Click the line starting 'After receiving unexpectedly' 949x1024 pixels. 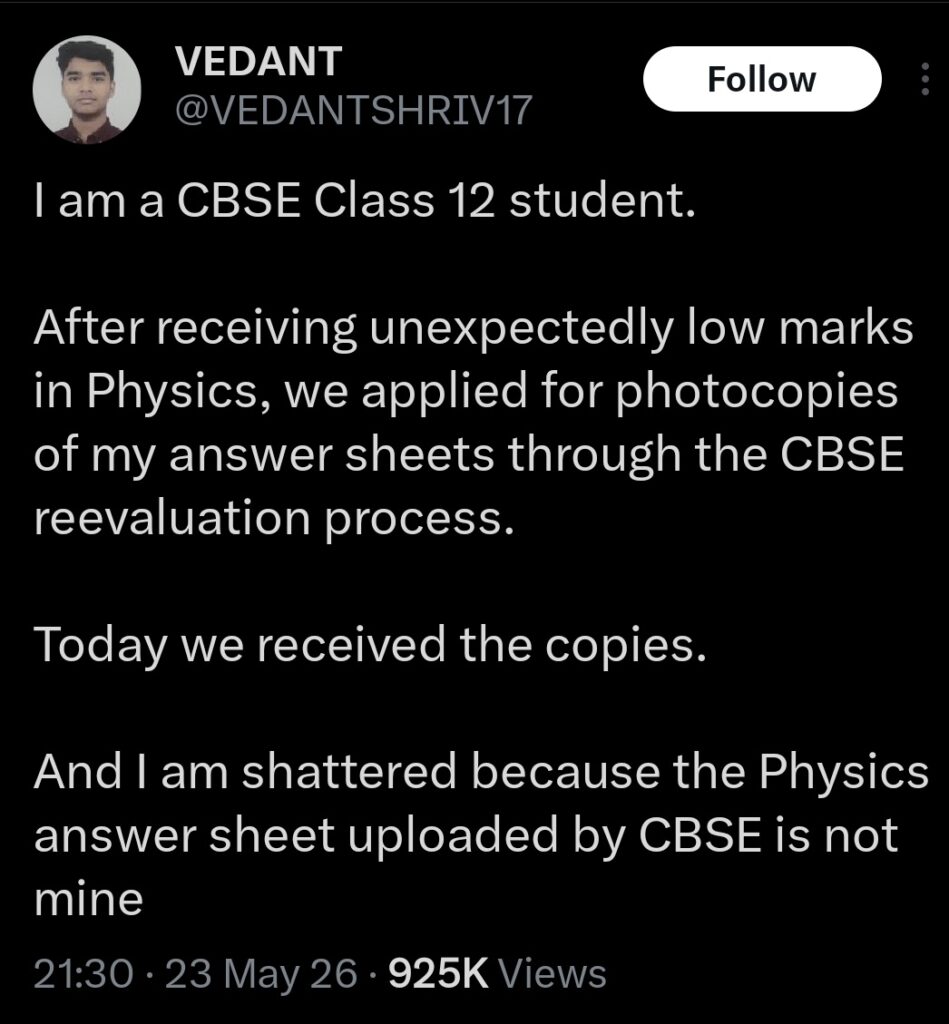click(x=474, y=328)
